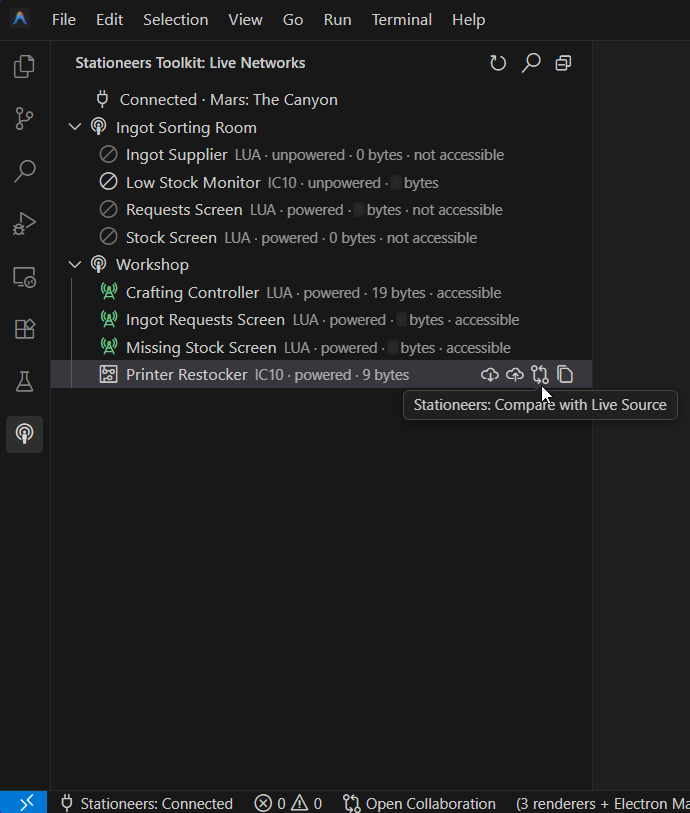Open the Terminal menu
This screenshot has height=813, width=690.
tap(402, 20)
